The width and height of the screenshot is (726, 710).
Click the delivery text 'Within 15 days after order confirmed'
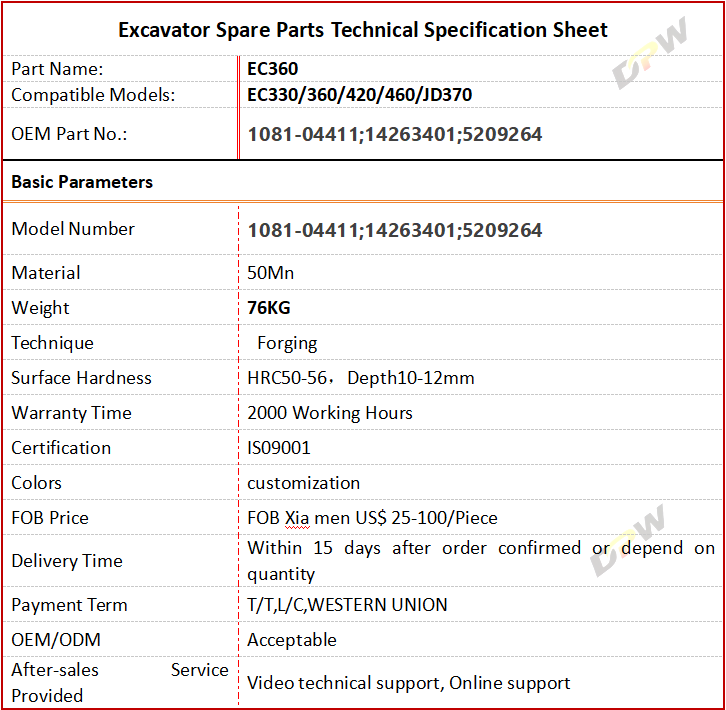414,548
